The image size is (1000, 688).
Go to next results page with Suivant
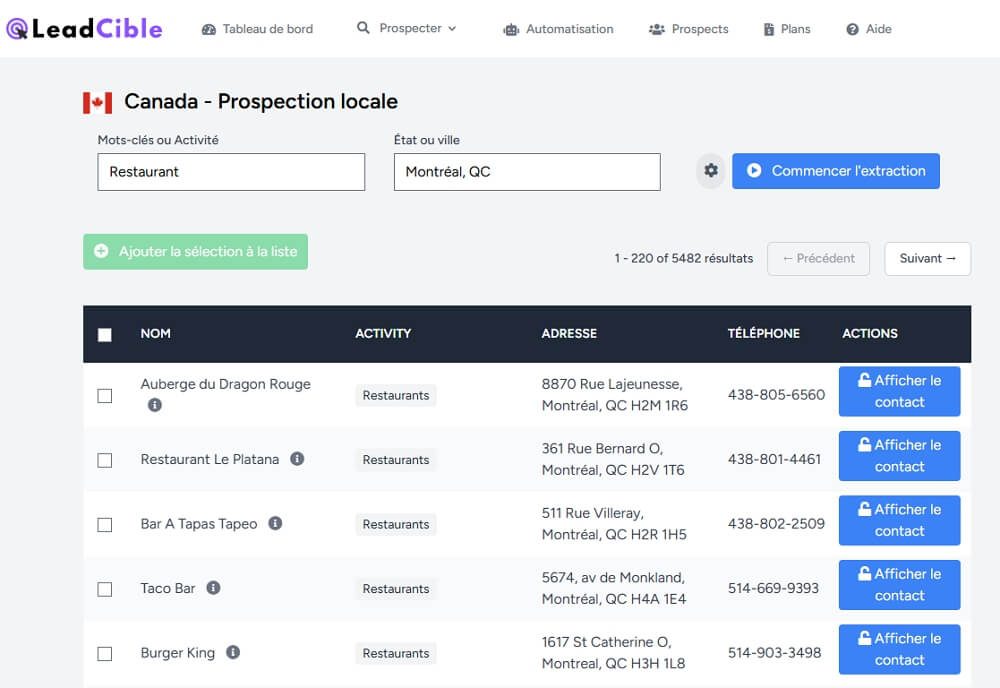click(927, 258)
